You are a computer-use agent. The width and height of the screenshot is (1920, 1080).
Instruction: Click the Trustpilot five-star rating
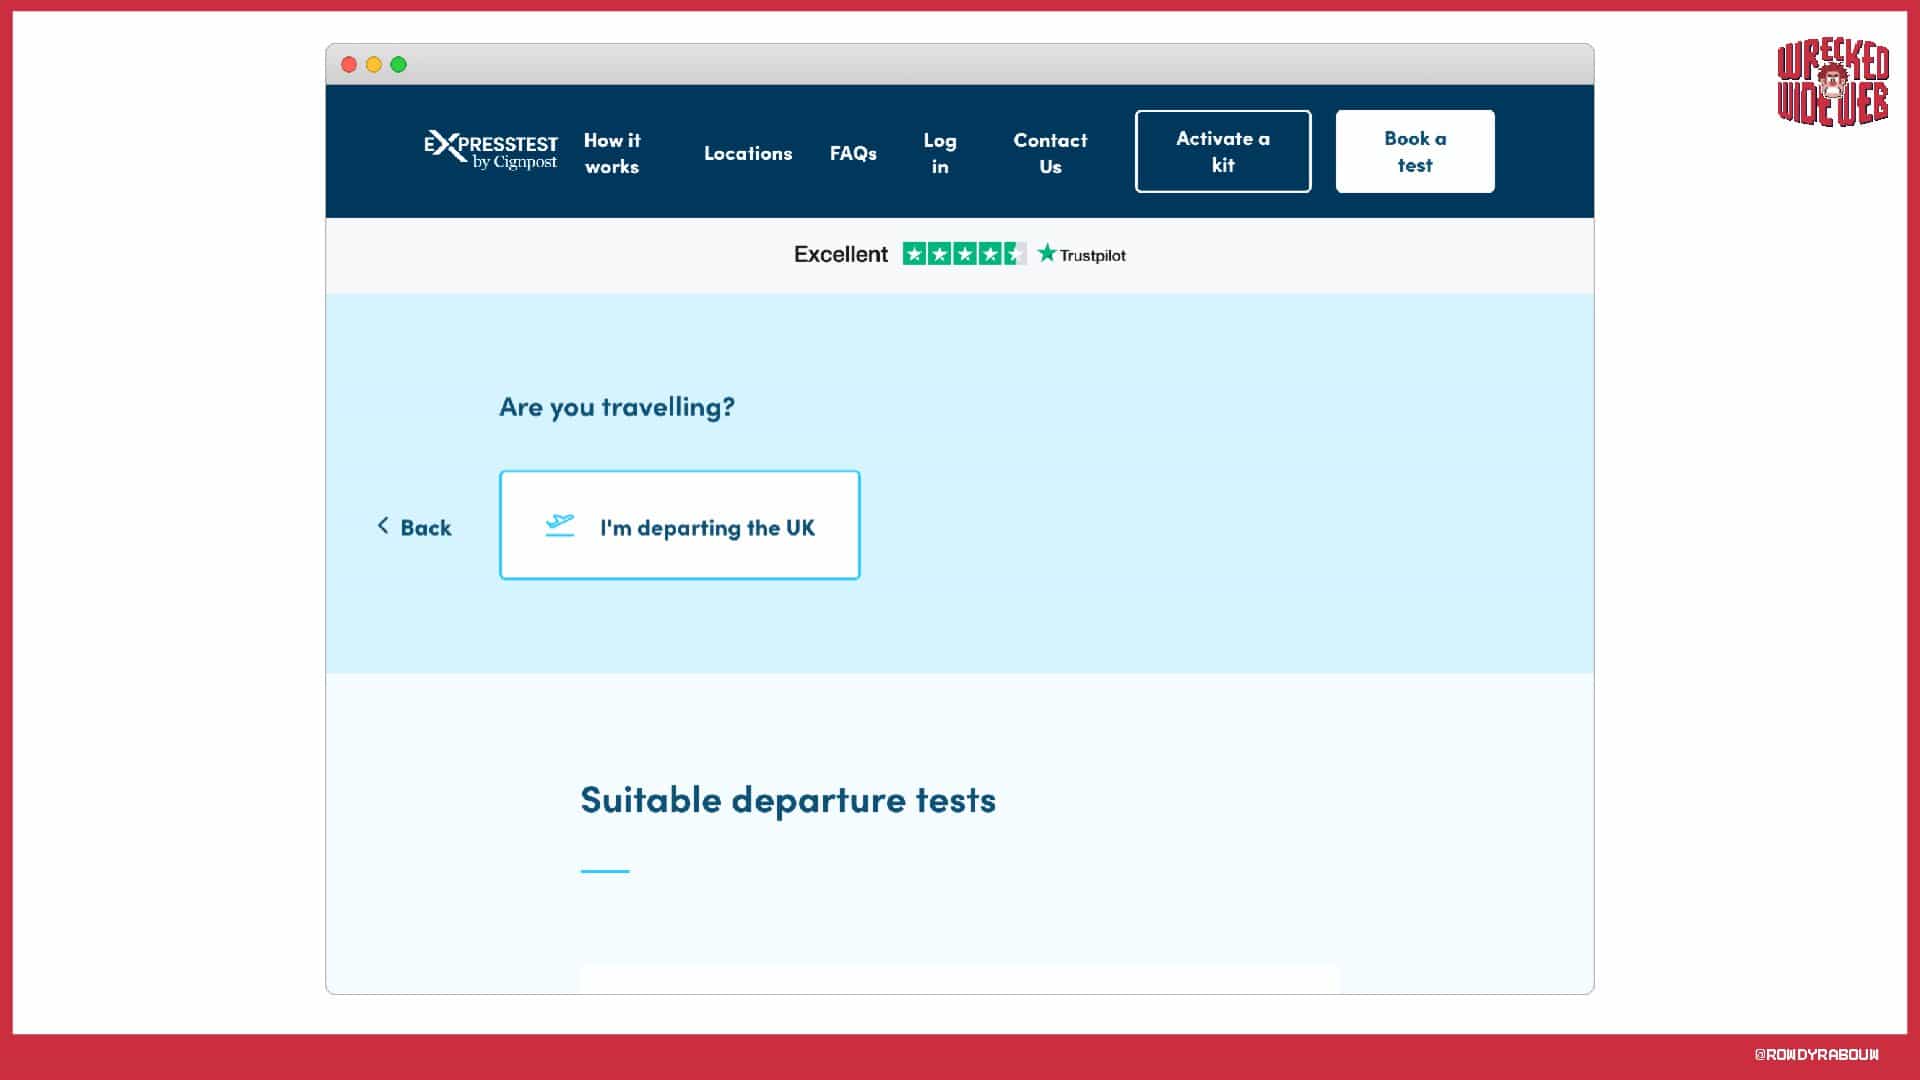pyautogui.click(x=963, y=254)
